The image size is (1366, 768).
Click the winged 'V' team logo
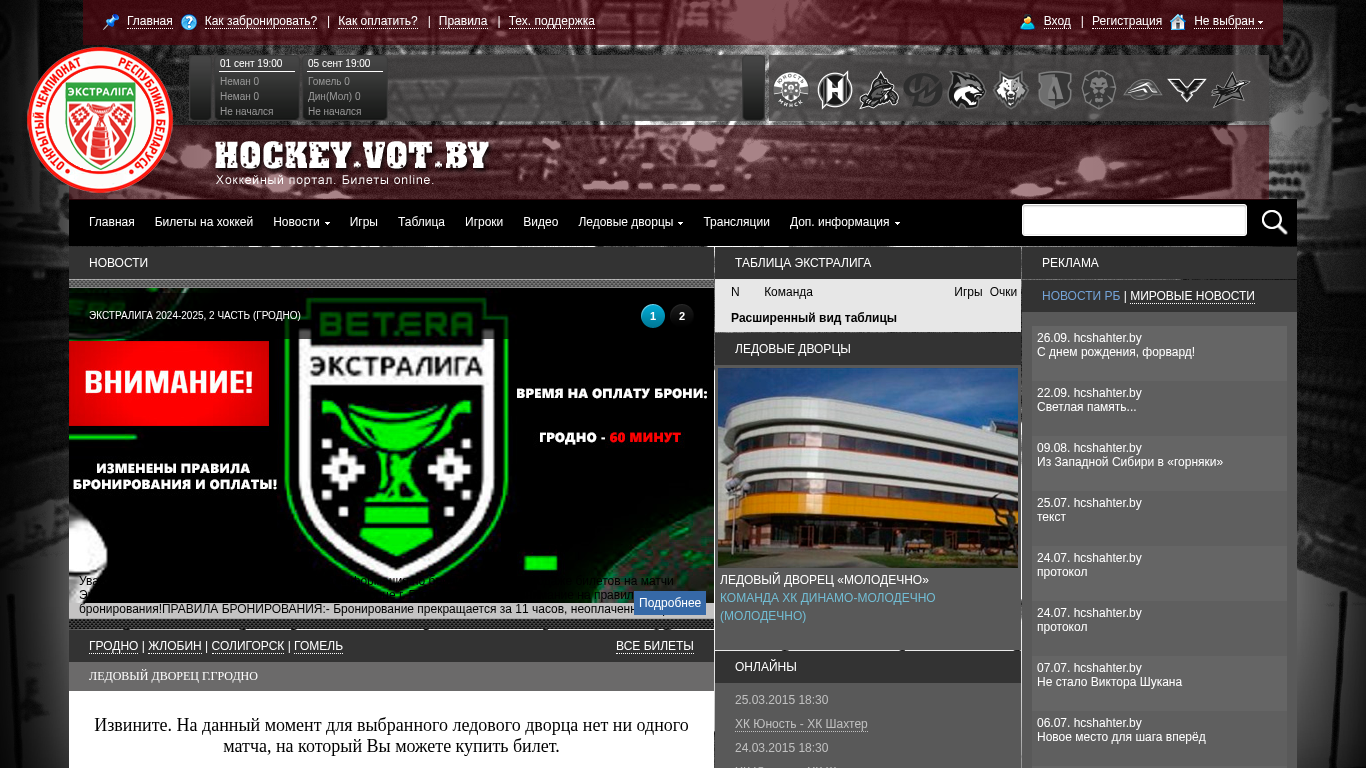pyautogui.click(x=1187, y=90)
